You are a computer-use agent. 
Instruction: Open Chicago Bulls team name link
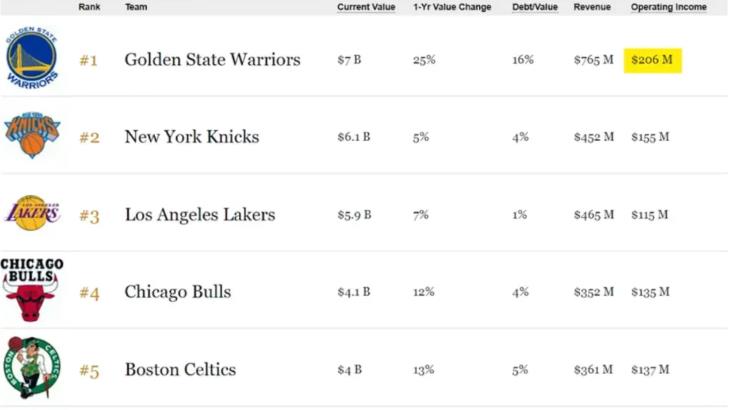tap(177, 292)
